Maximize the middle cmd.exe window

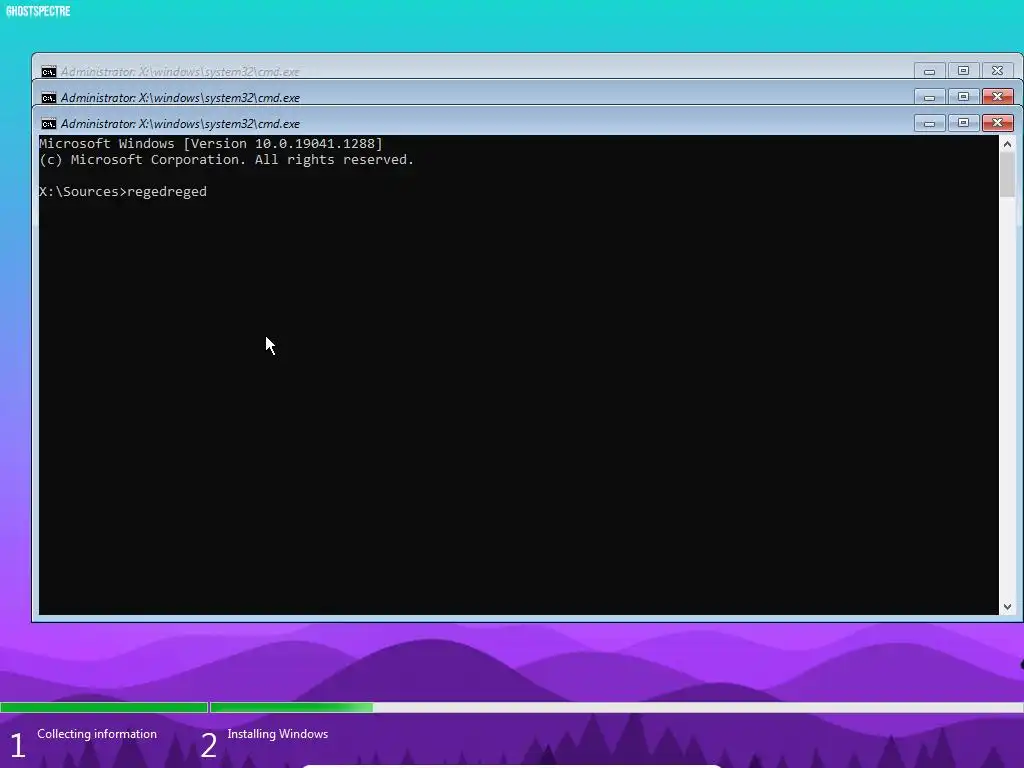[963, 97]
